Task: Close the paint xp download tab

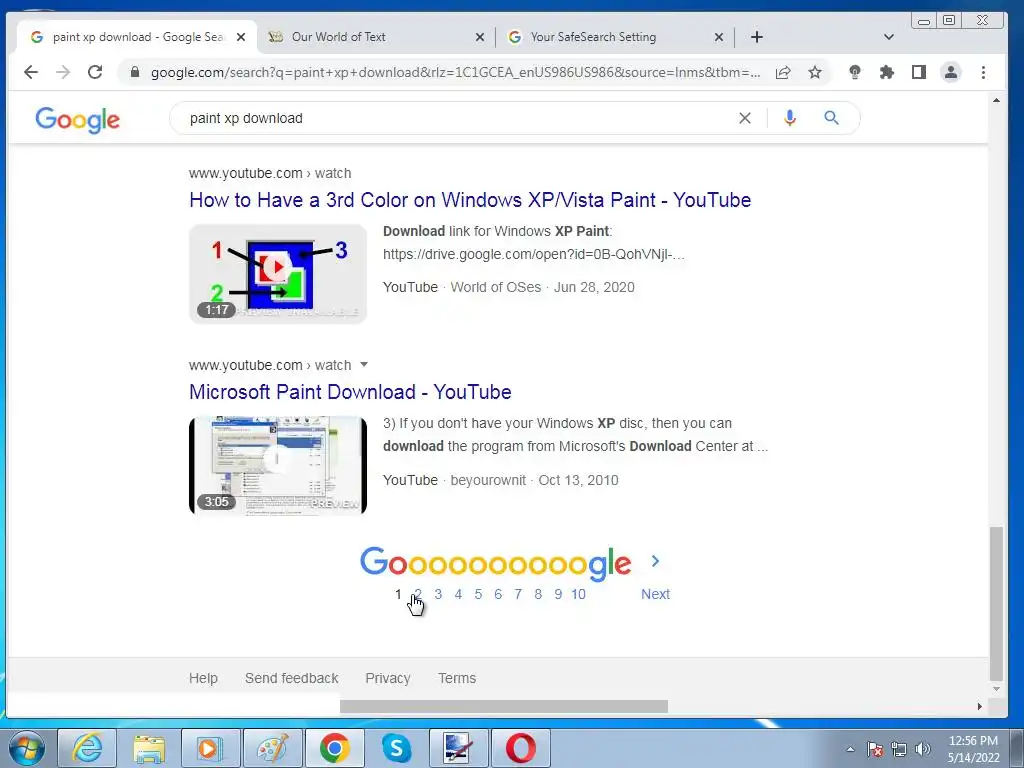Action: pyautogui.click(x=240, y=37)
